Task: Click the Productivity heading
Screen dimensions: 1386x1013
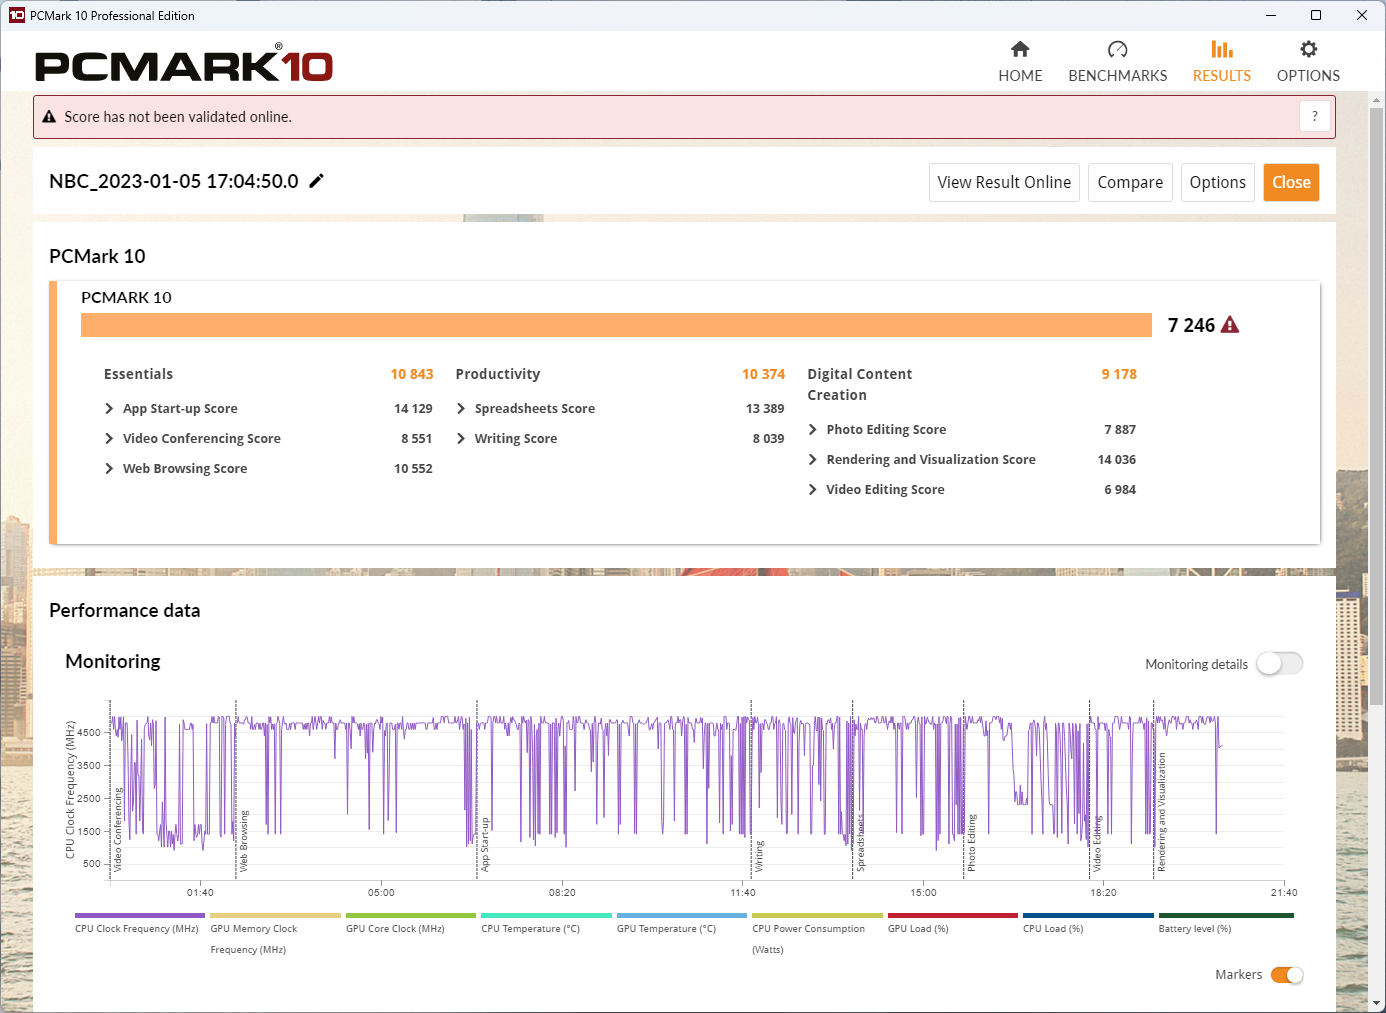Action: point(498,374)
